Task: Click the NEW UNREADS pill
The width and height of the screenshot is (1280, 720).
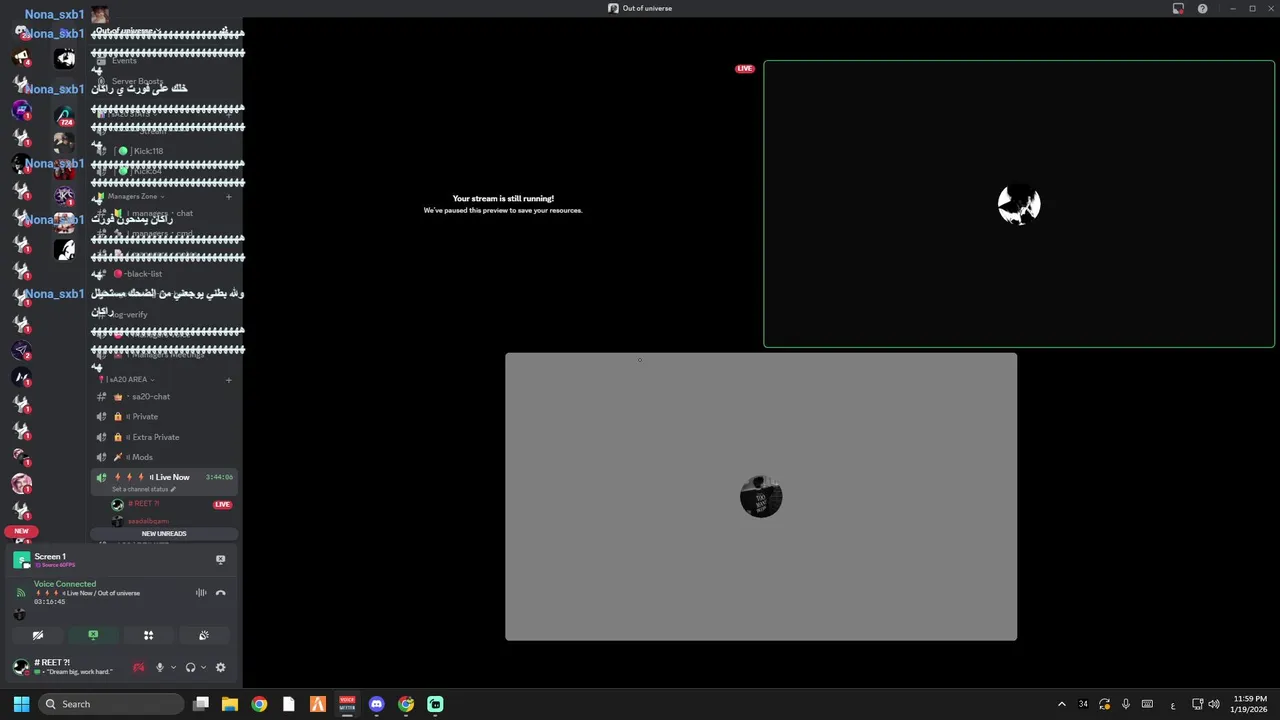Action: tap(164, 534)
